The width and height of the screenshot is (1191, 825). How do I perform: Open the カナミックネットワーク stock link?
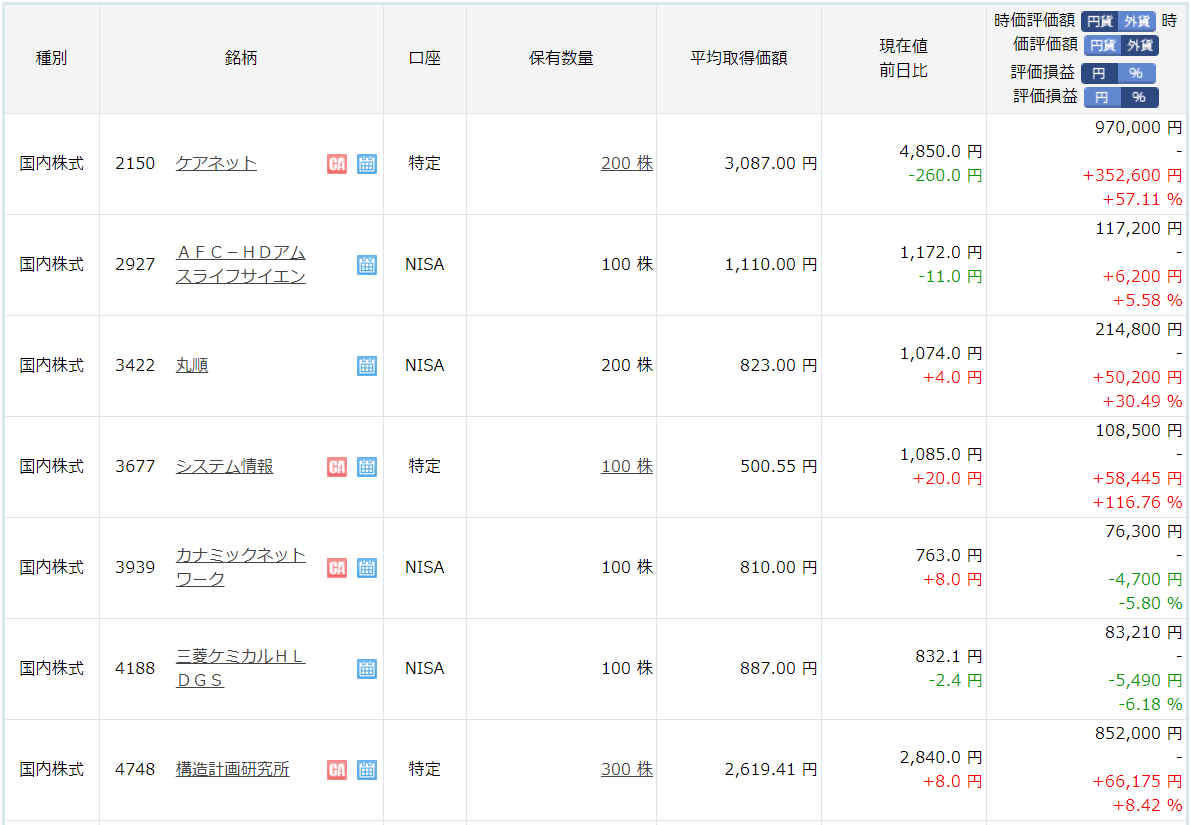pyautogui.click(x=240, y=567)
